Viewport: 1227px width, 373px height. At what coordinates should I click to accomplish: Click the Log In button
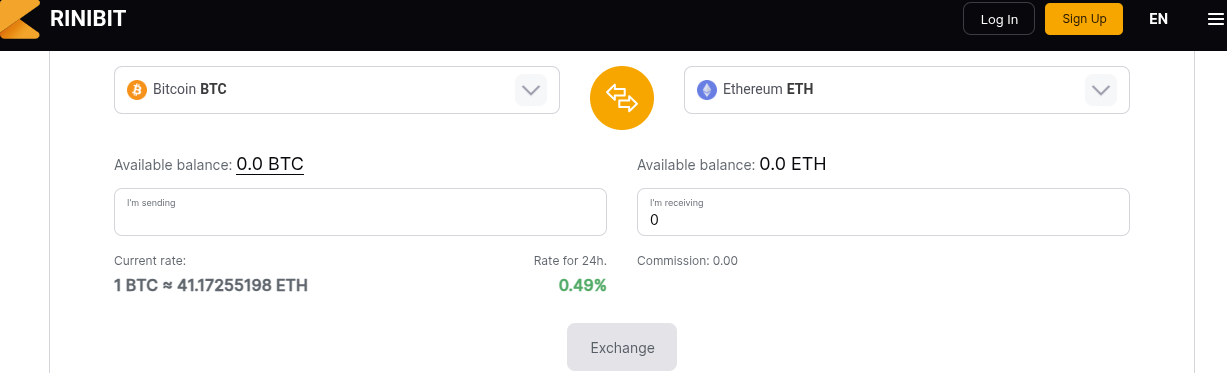pyautogui.click(x=999, y=19)
